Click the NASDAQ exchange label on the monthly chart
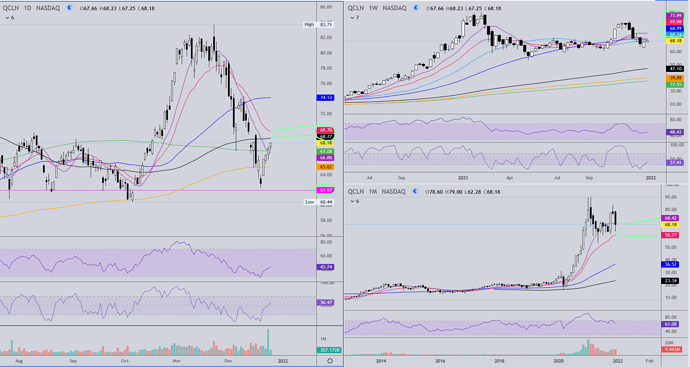 [393, 191]
